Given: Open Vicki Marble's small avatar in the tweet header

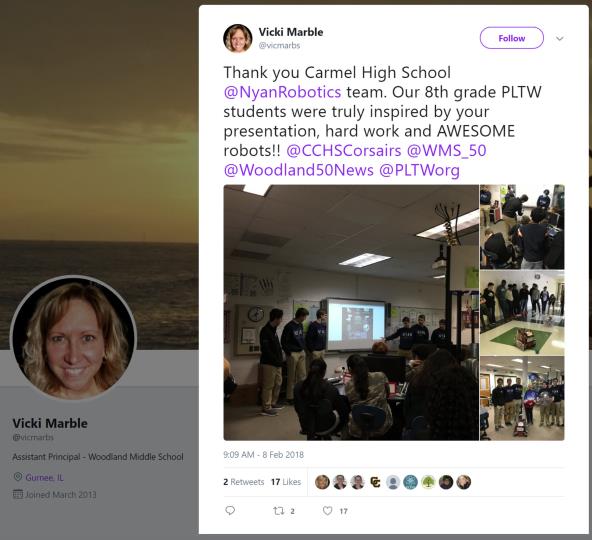Looking at the screenshot, I should [237, 38].
